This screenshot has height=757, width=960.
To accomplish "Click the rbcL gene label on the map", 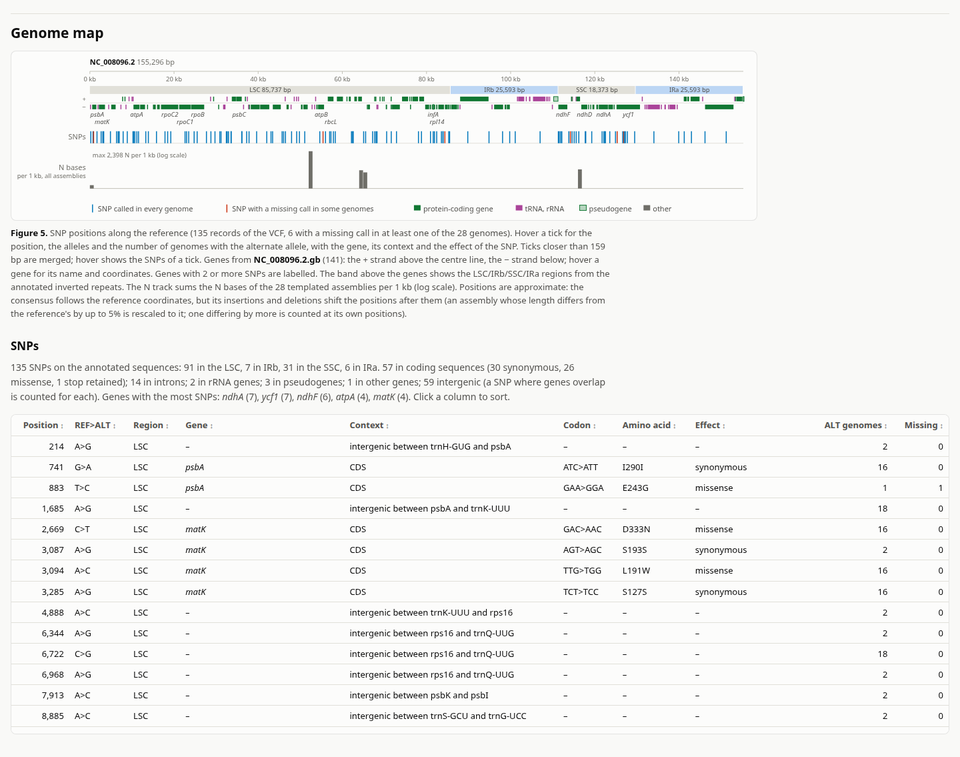I will [330, 122].
